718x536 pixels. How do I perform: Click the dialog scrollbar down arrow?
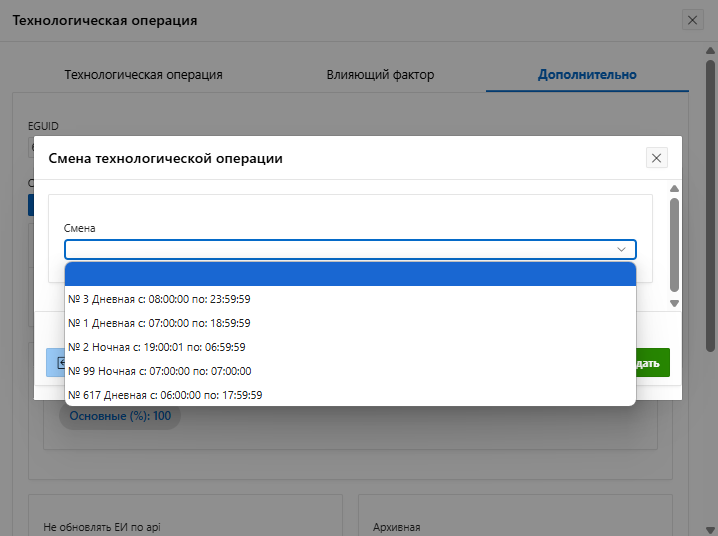(x=674, y=303)
